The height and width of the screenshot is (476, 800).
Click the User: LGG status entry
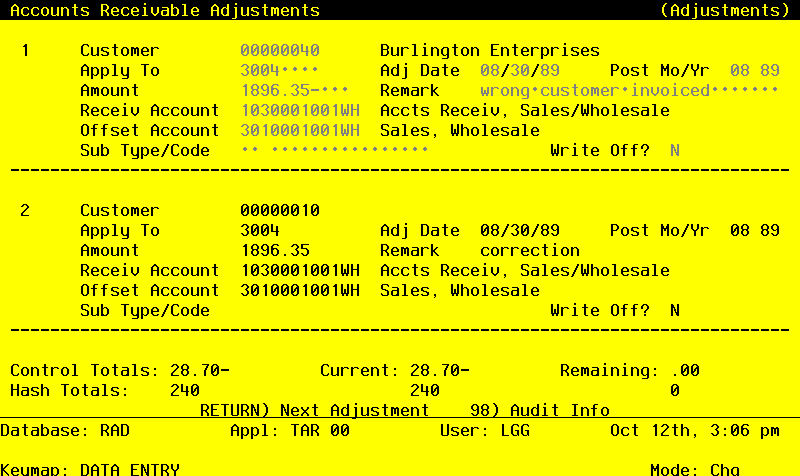click(x=485, y=430)
